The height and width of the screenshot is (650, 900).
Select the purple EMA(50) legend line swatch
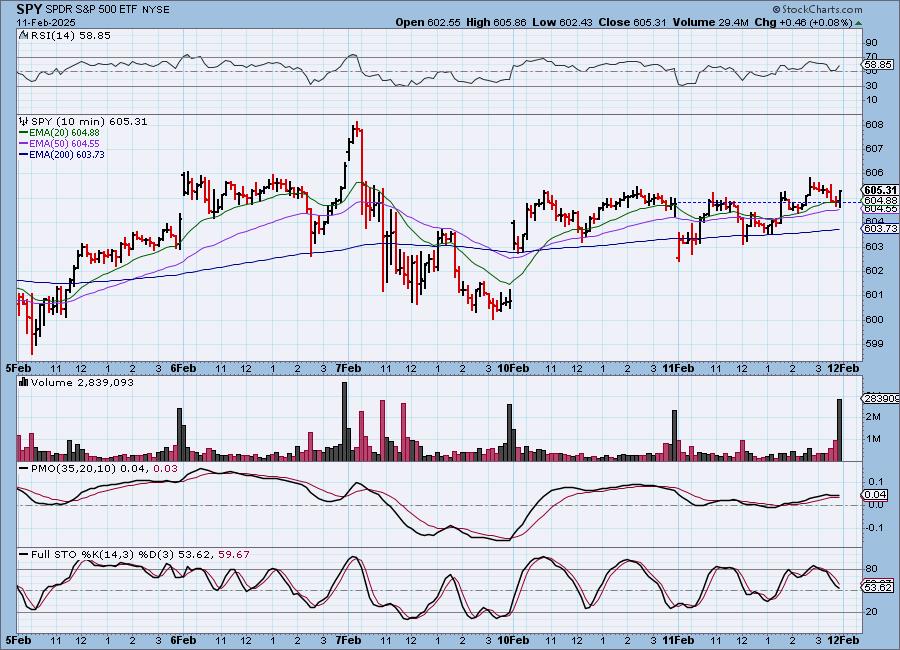pos(24,144)
